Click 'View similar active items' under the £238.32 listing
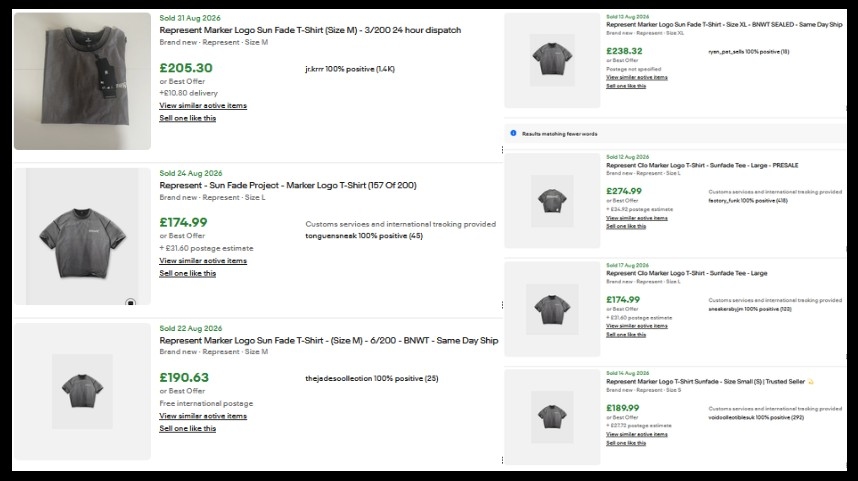 click(637, 77)
